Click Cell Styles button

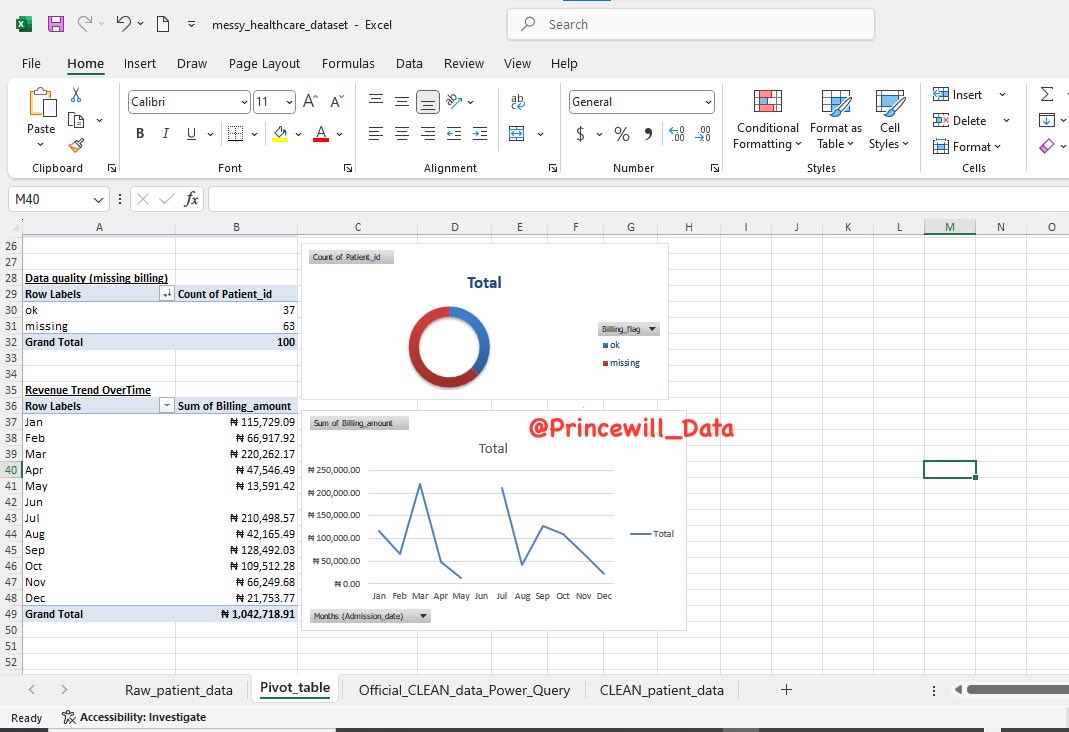tap(889, 120)
